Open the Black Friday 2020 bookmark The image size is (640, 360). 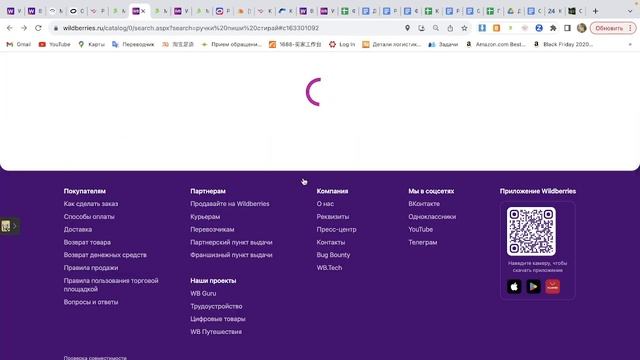point(564,44)
